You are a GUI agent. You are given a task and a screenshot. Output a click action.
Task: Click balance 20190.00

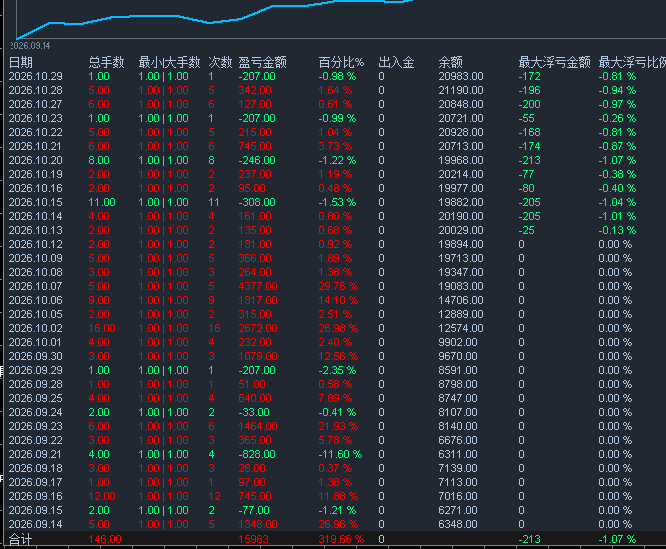[x=460, y=217]
